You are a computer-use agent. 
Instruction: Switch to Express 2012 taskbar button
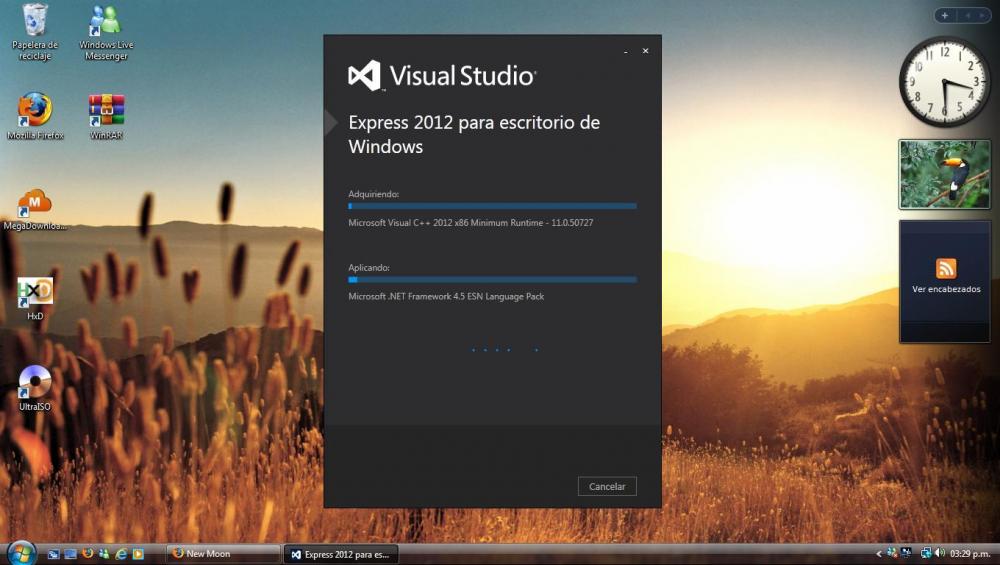(341, 554)
